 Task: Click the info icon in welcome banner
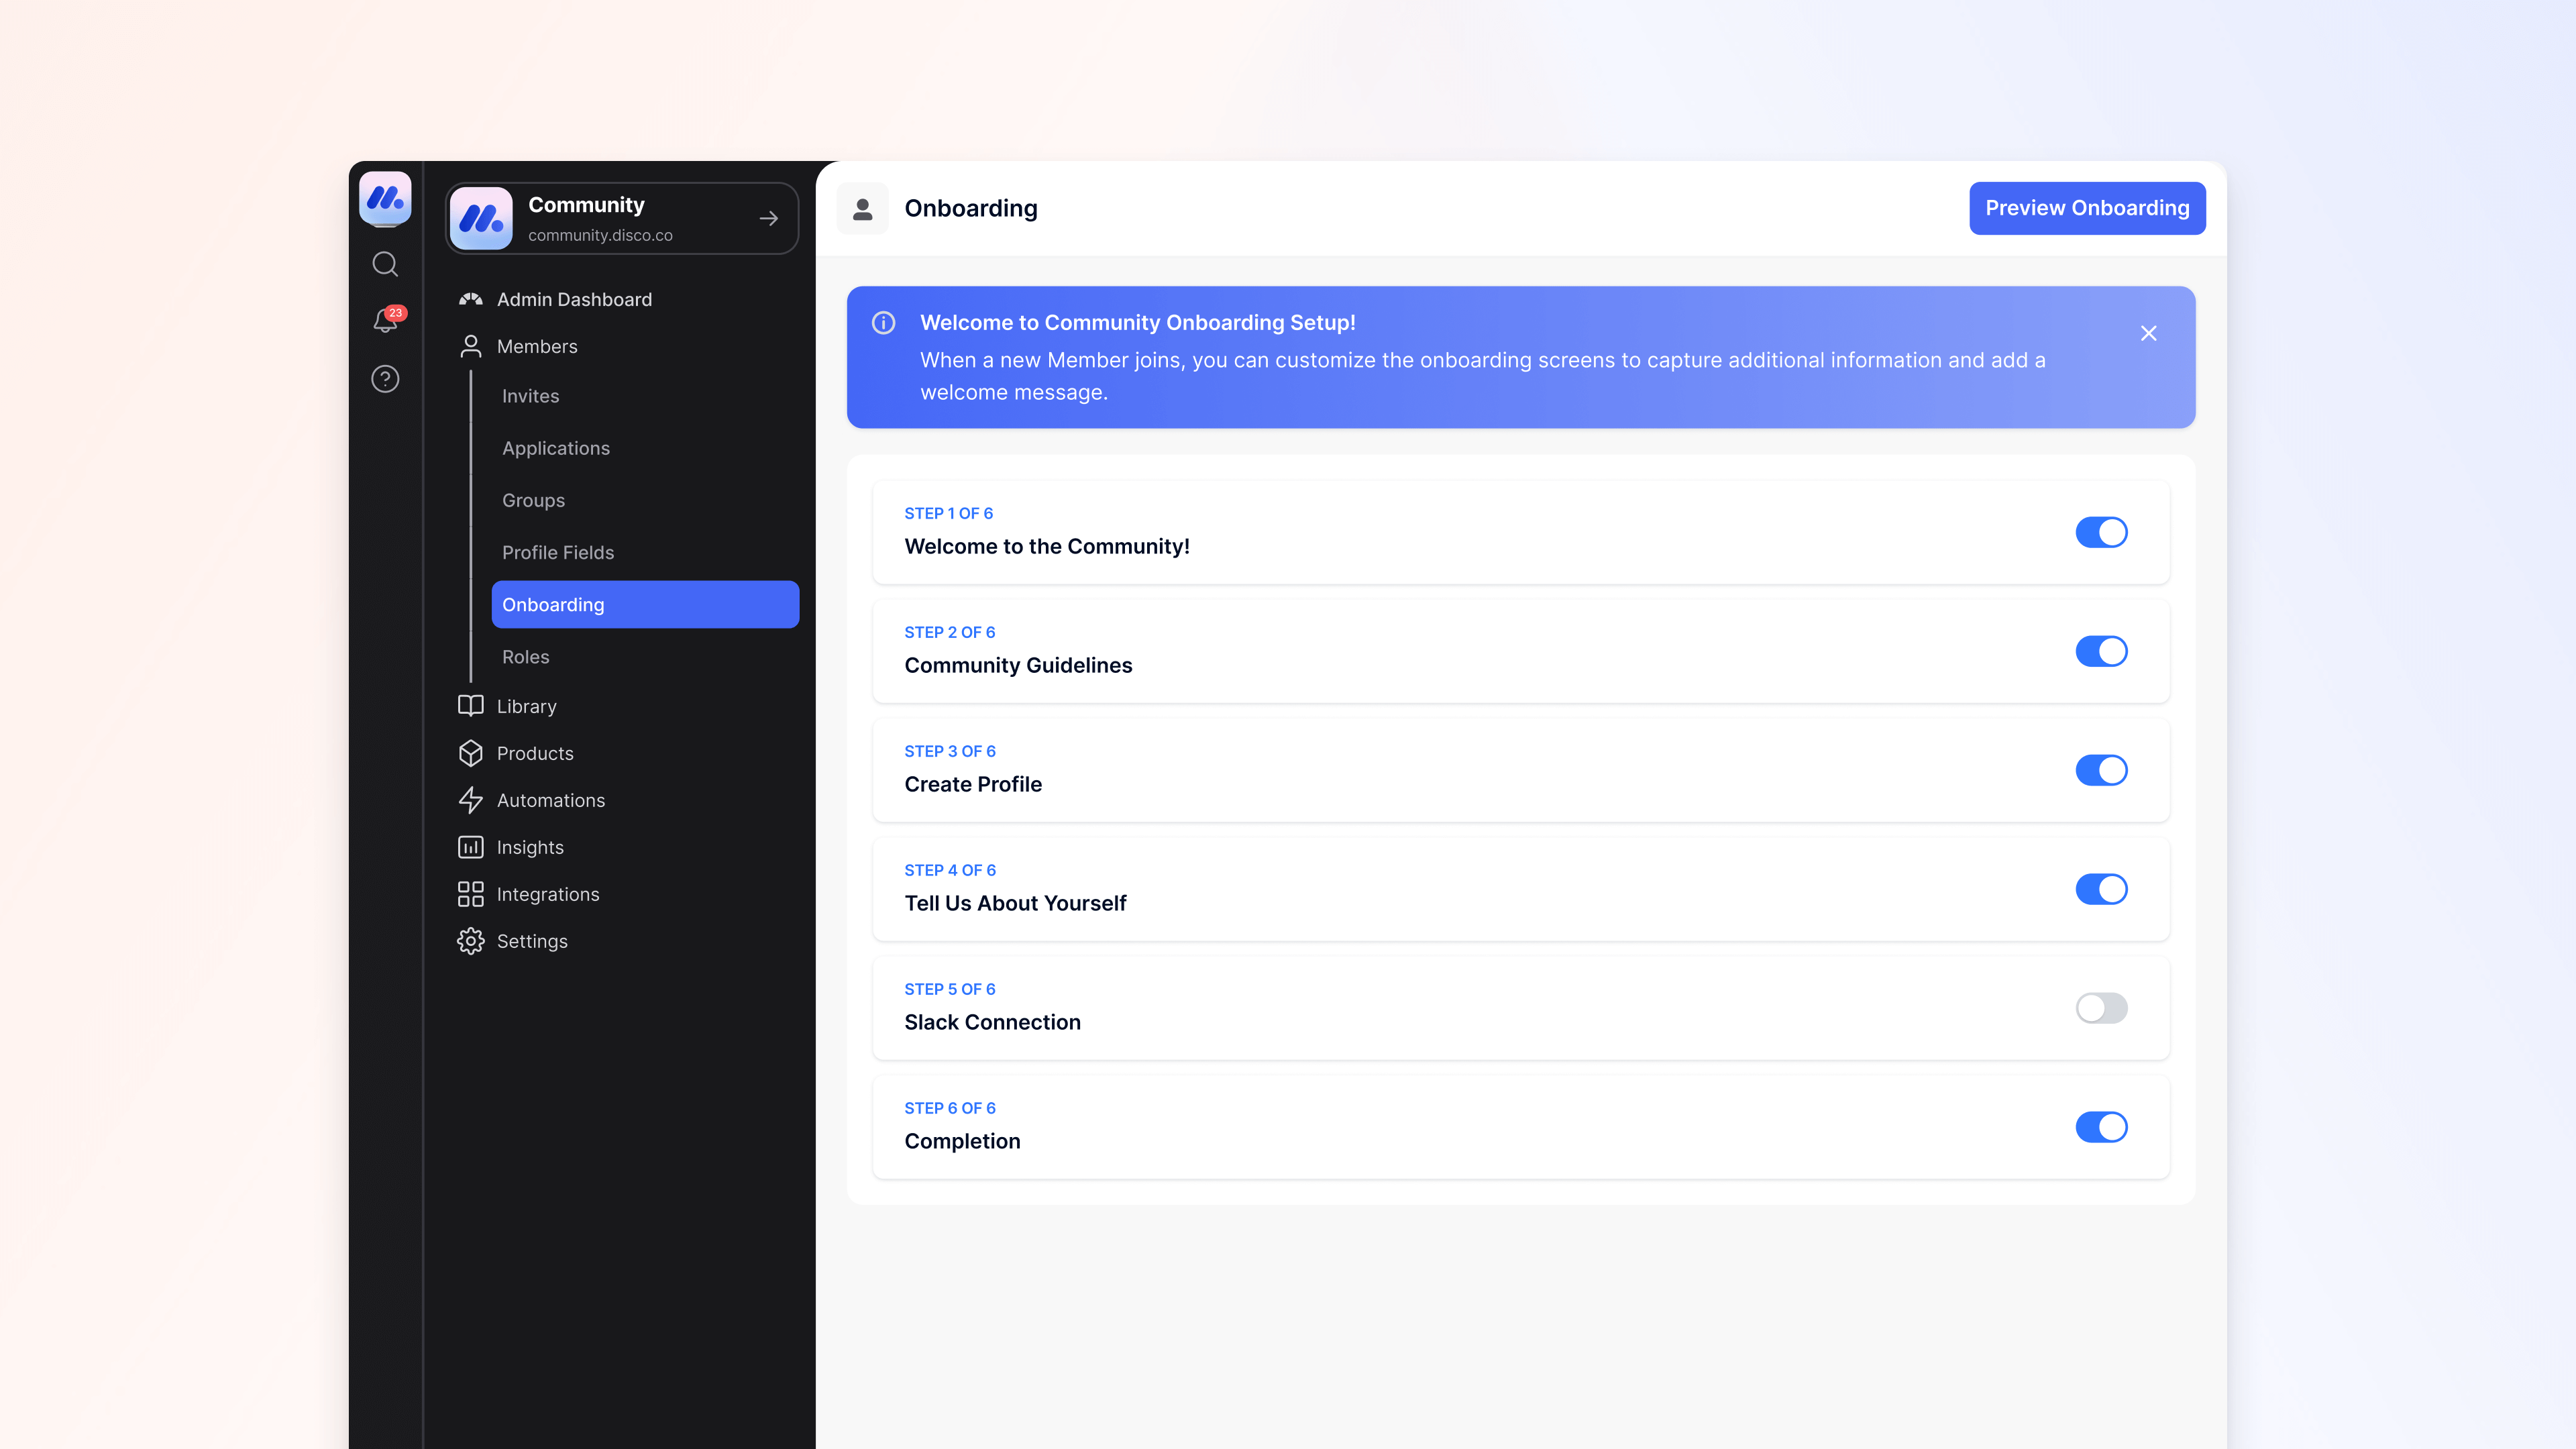coord(883,323)
